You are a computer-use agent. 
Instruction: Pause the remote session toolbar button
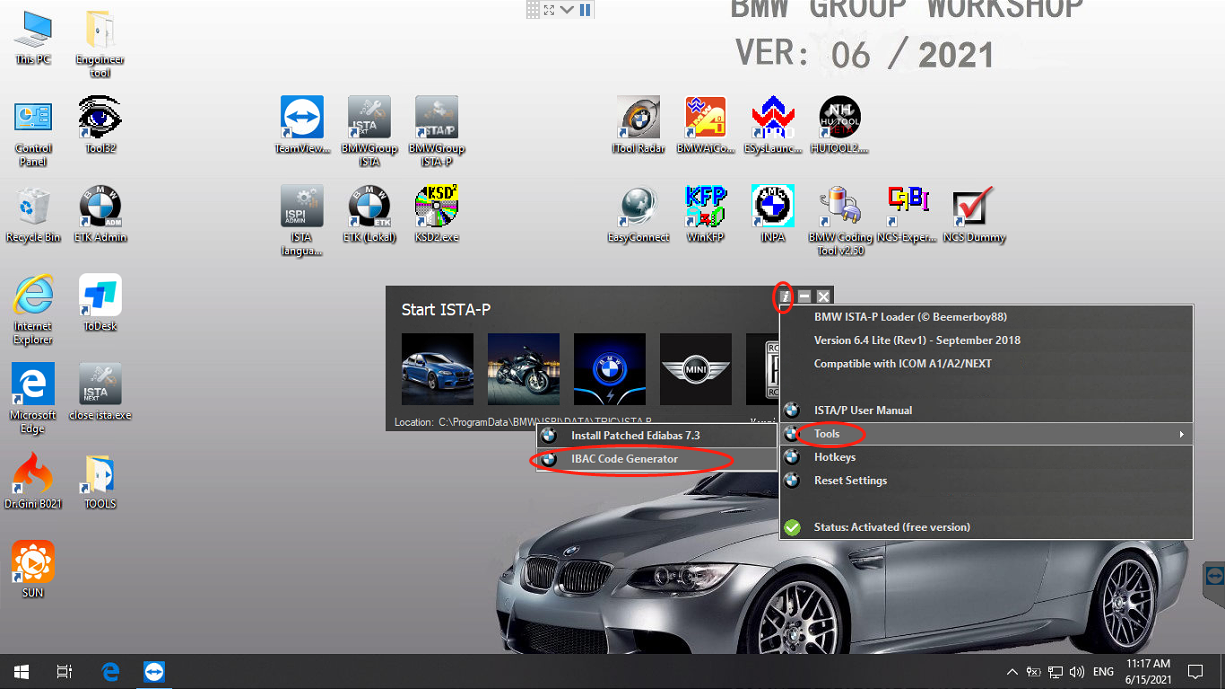coord(585,9)
